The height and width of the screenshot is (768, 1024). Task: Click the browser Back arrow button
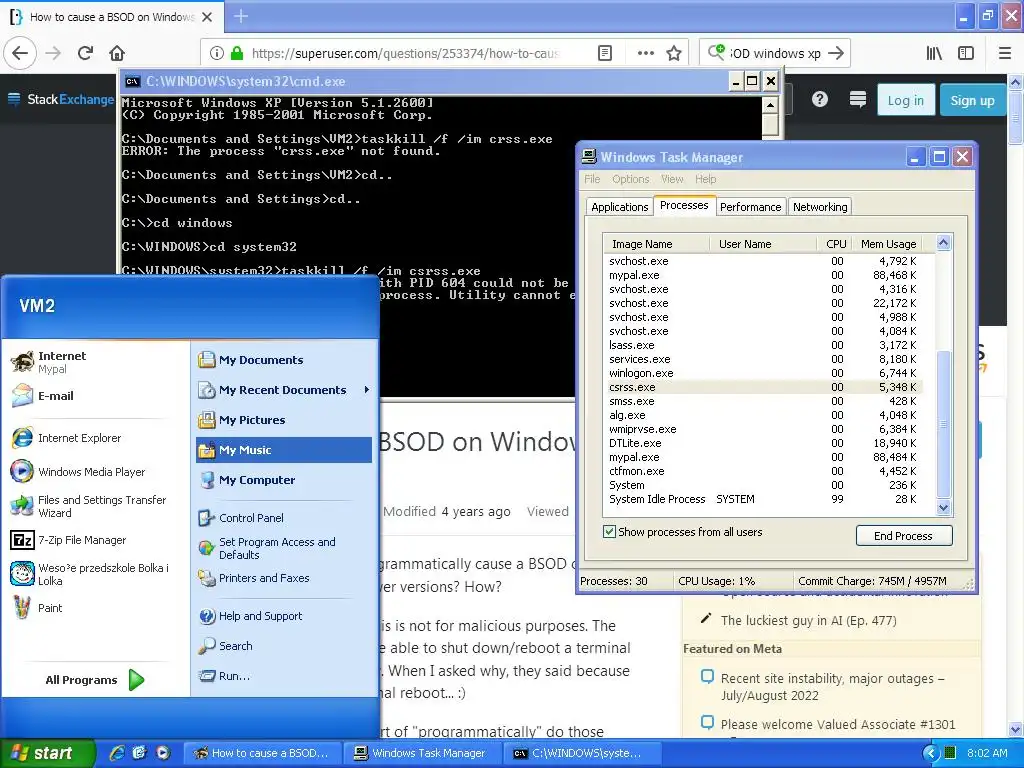(20, 53)
